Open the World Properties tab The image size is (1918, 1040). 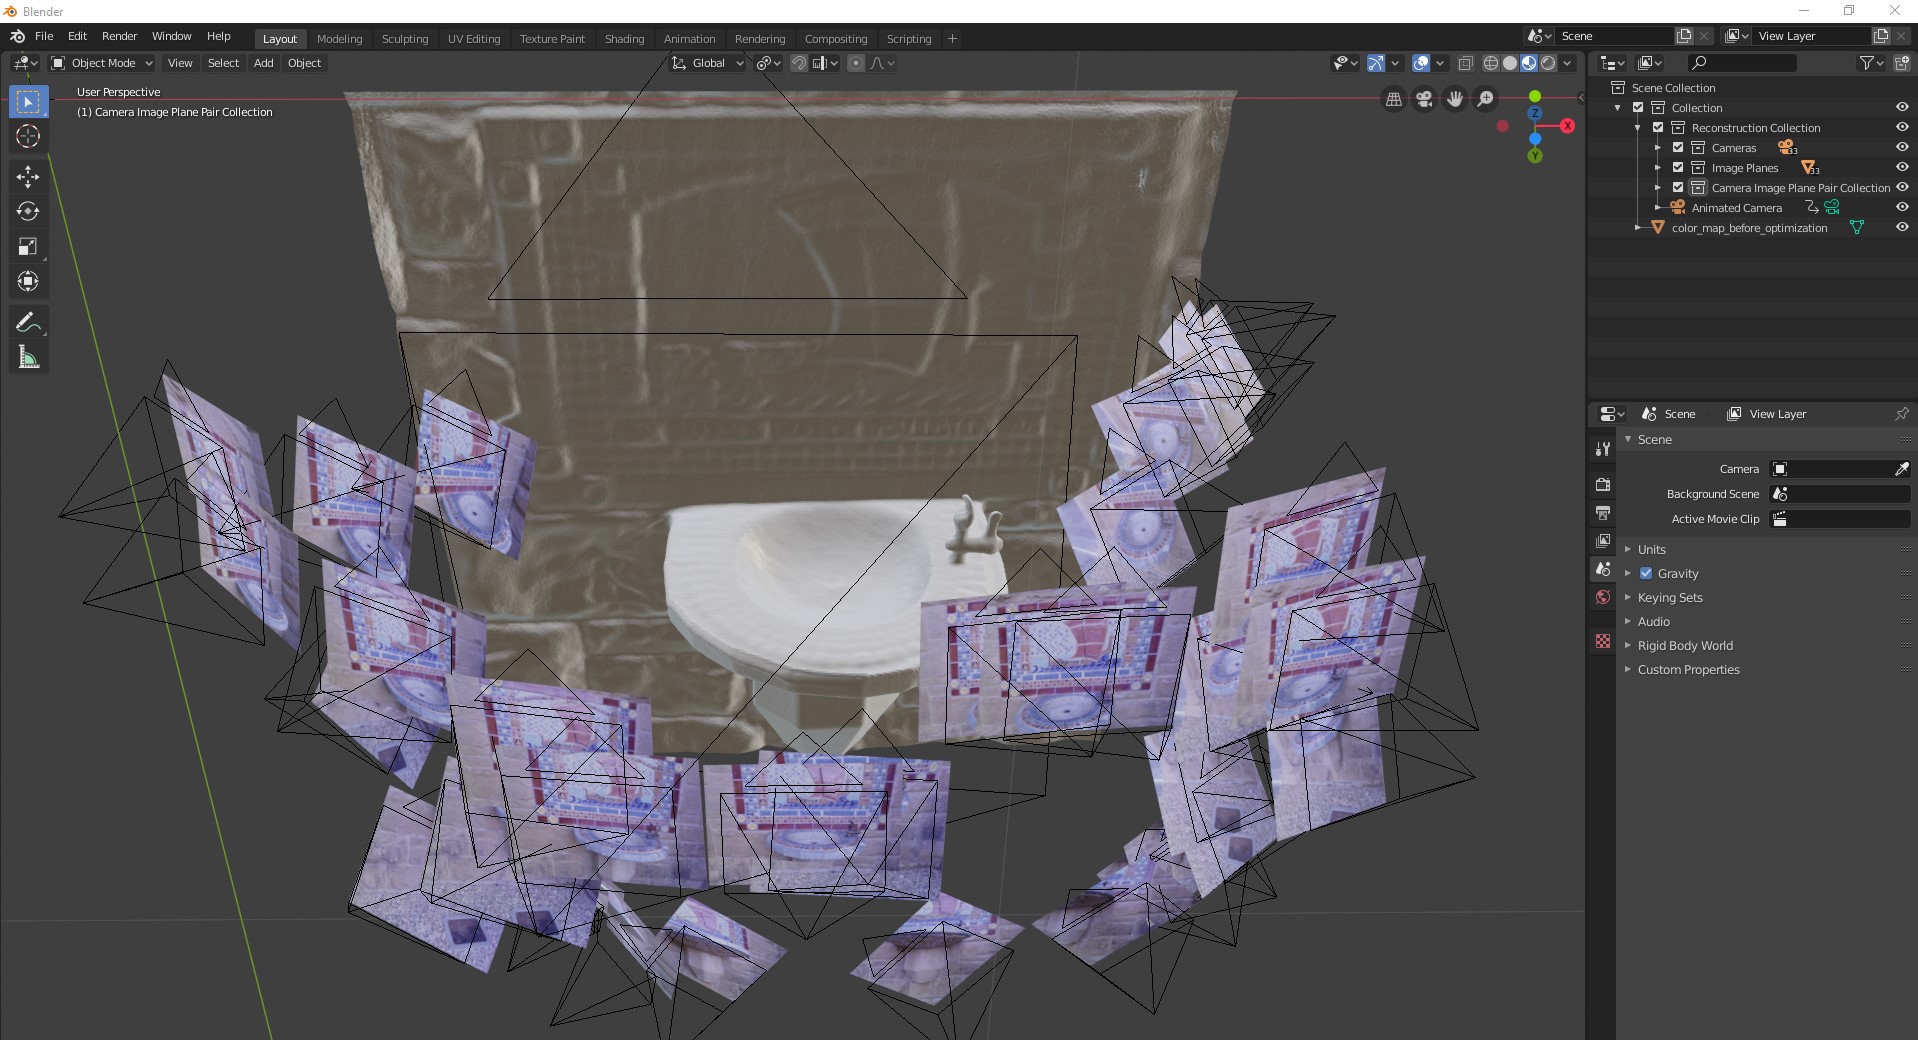(x=1602, y=597)
